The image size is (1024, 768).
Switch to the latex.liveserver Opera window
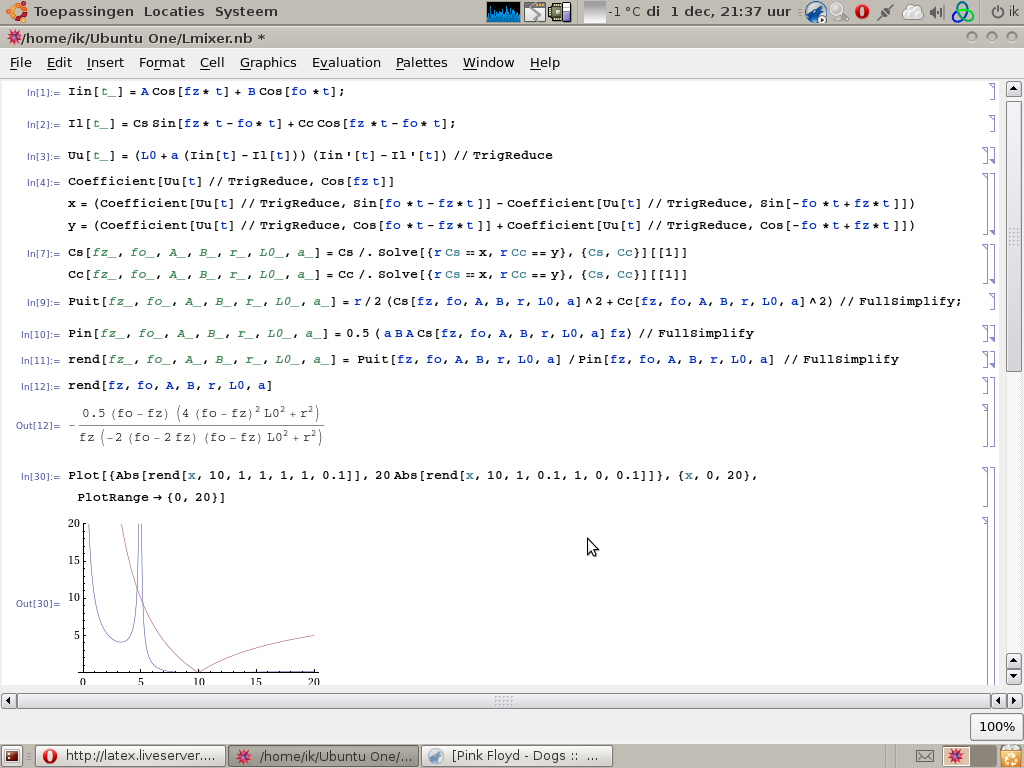(x=130, y=756)
